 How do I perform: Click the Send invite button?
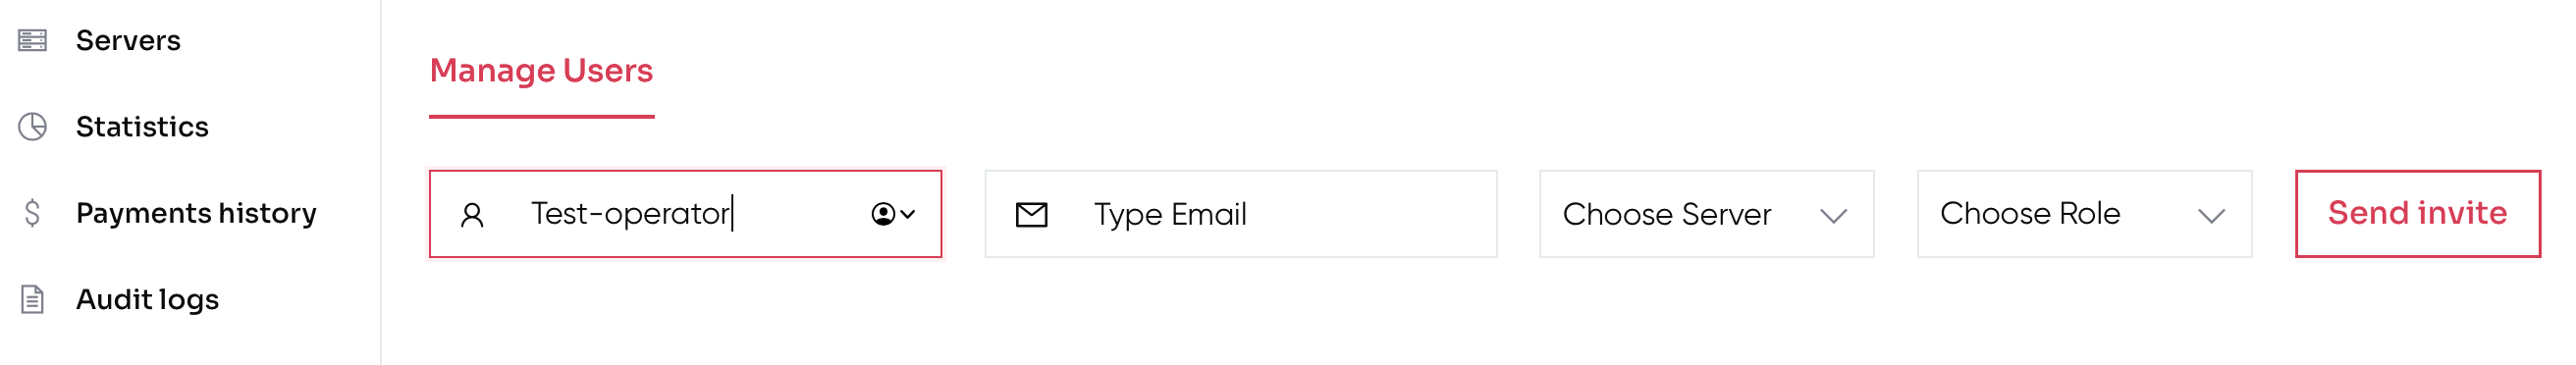(x=2417, y=214)
